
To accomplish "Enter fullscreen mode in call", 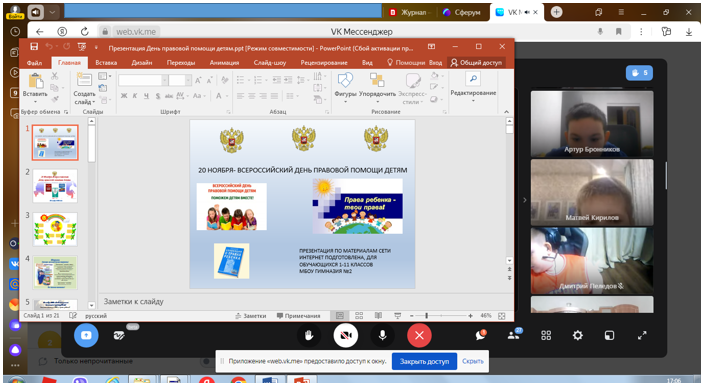I will point(642,335).
